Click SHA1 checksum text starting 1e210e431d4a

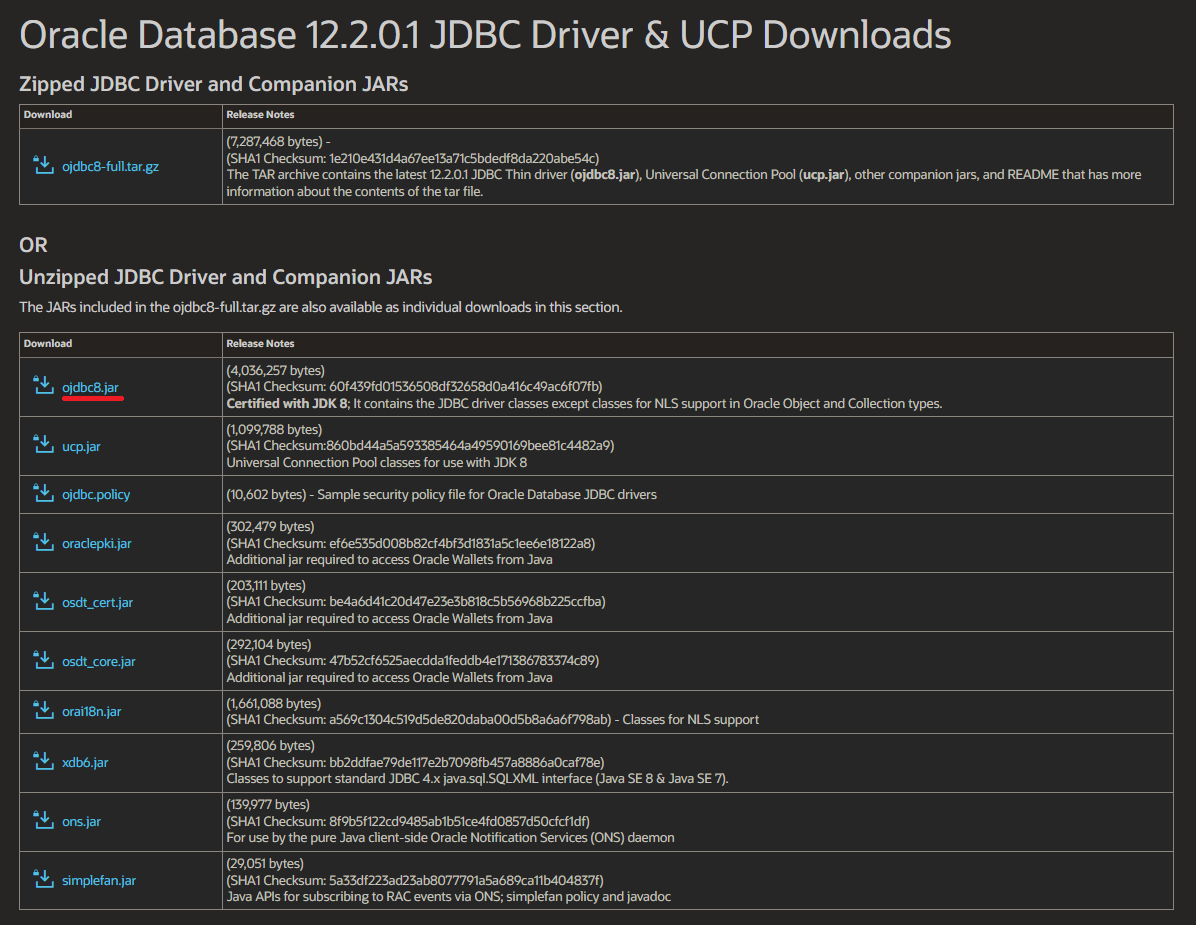413,159
